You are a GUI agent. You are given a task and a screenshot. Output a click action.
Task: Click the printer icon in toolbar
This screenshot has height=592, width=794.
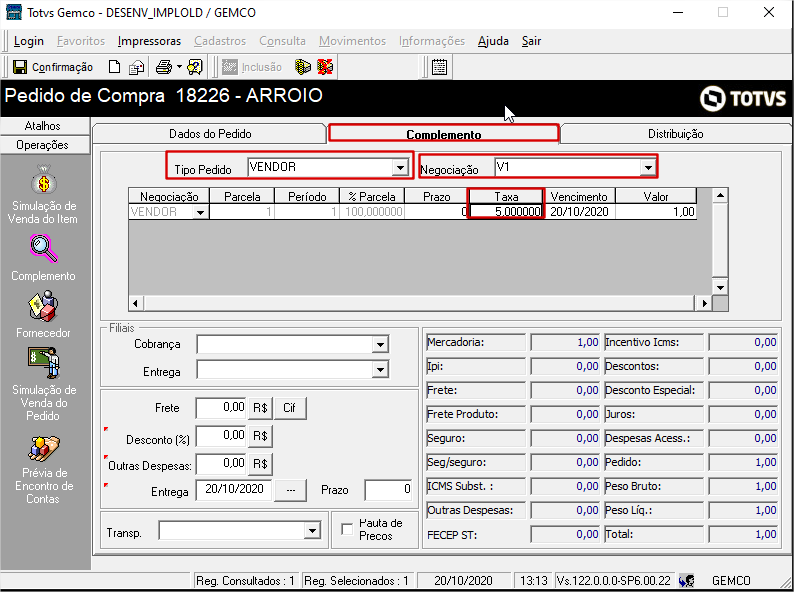(164, 67)
